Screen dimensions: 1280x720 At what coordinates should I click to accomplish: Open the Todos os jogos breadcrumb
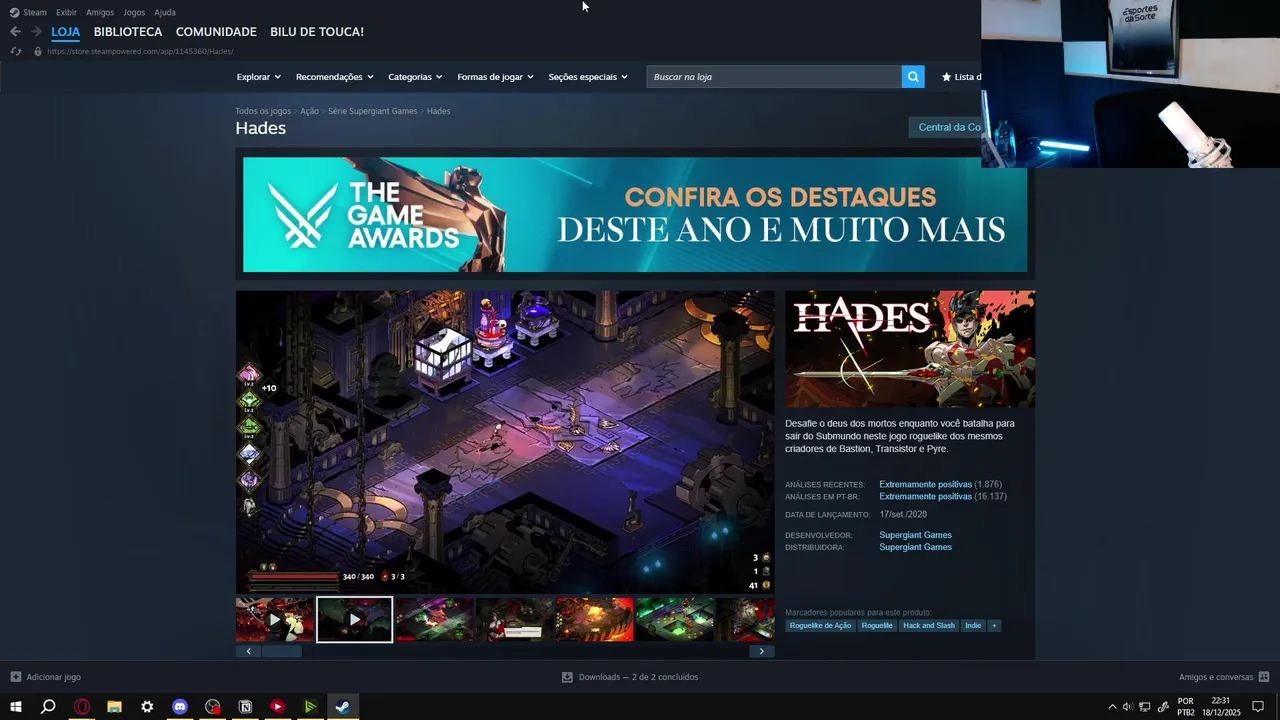pyautogui.click(x=263, y=111)
